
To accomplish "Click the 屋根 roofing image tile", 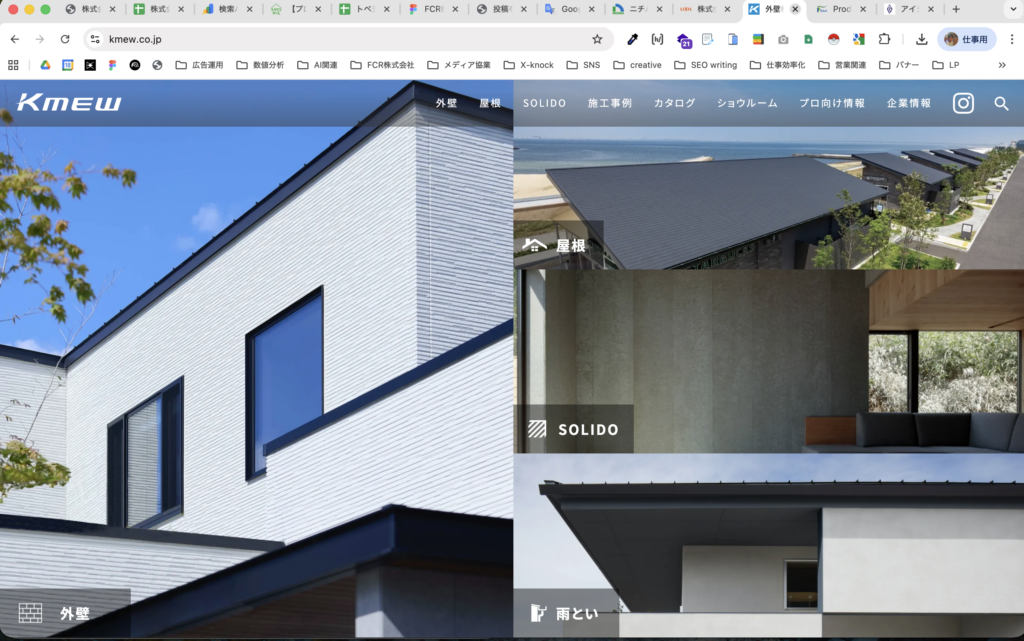I will (768, 198).
